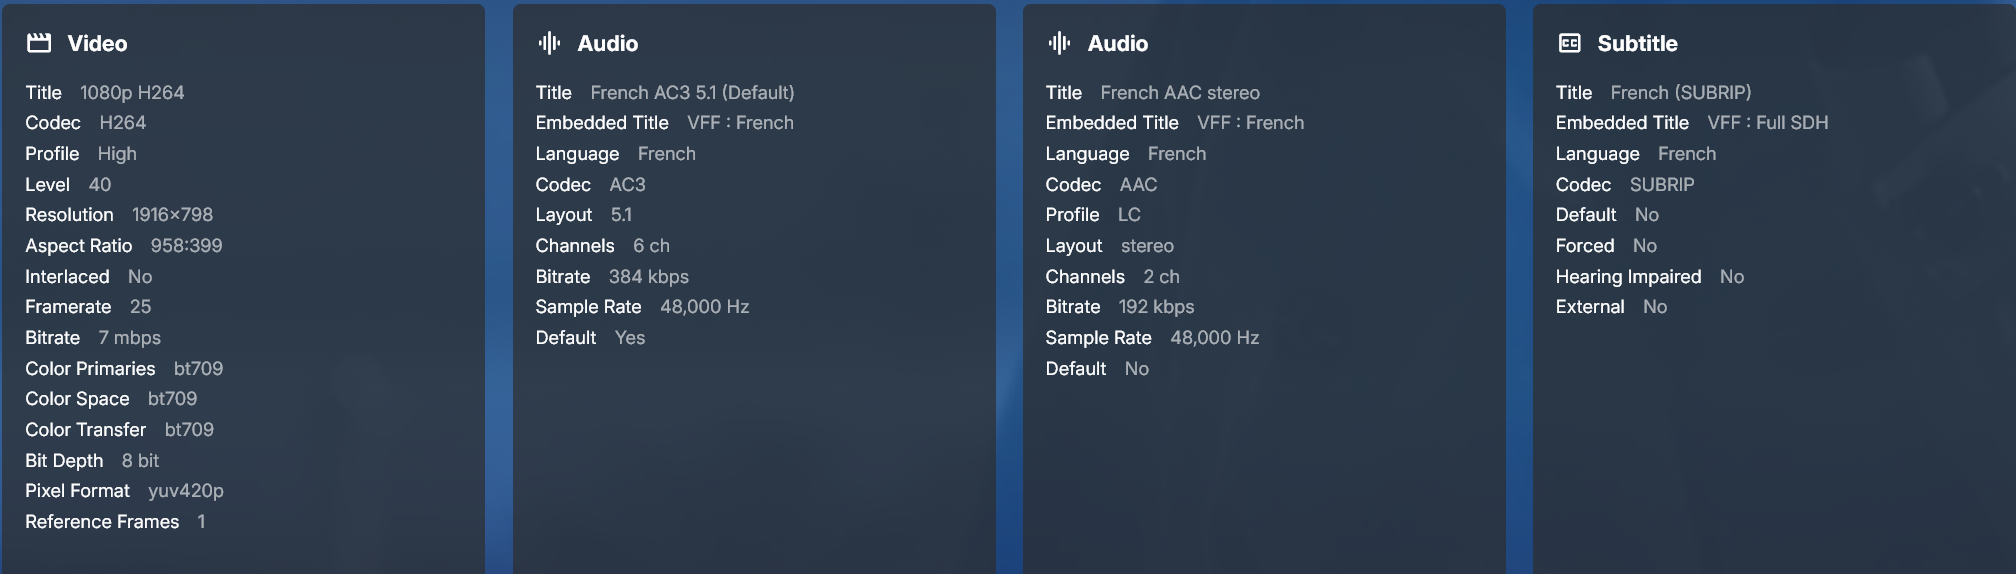This screenshot has width=2016, height=574.
Task: Click the Reference Frames label
Action: coord(102,522)
